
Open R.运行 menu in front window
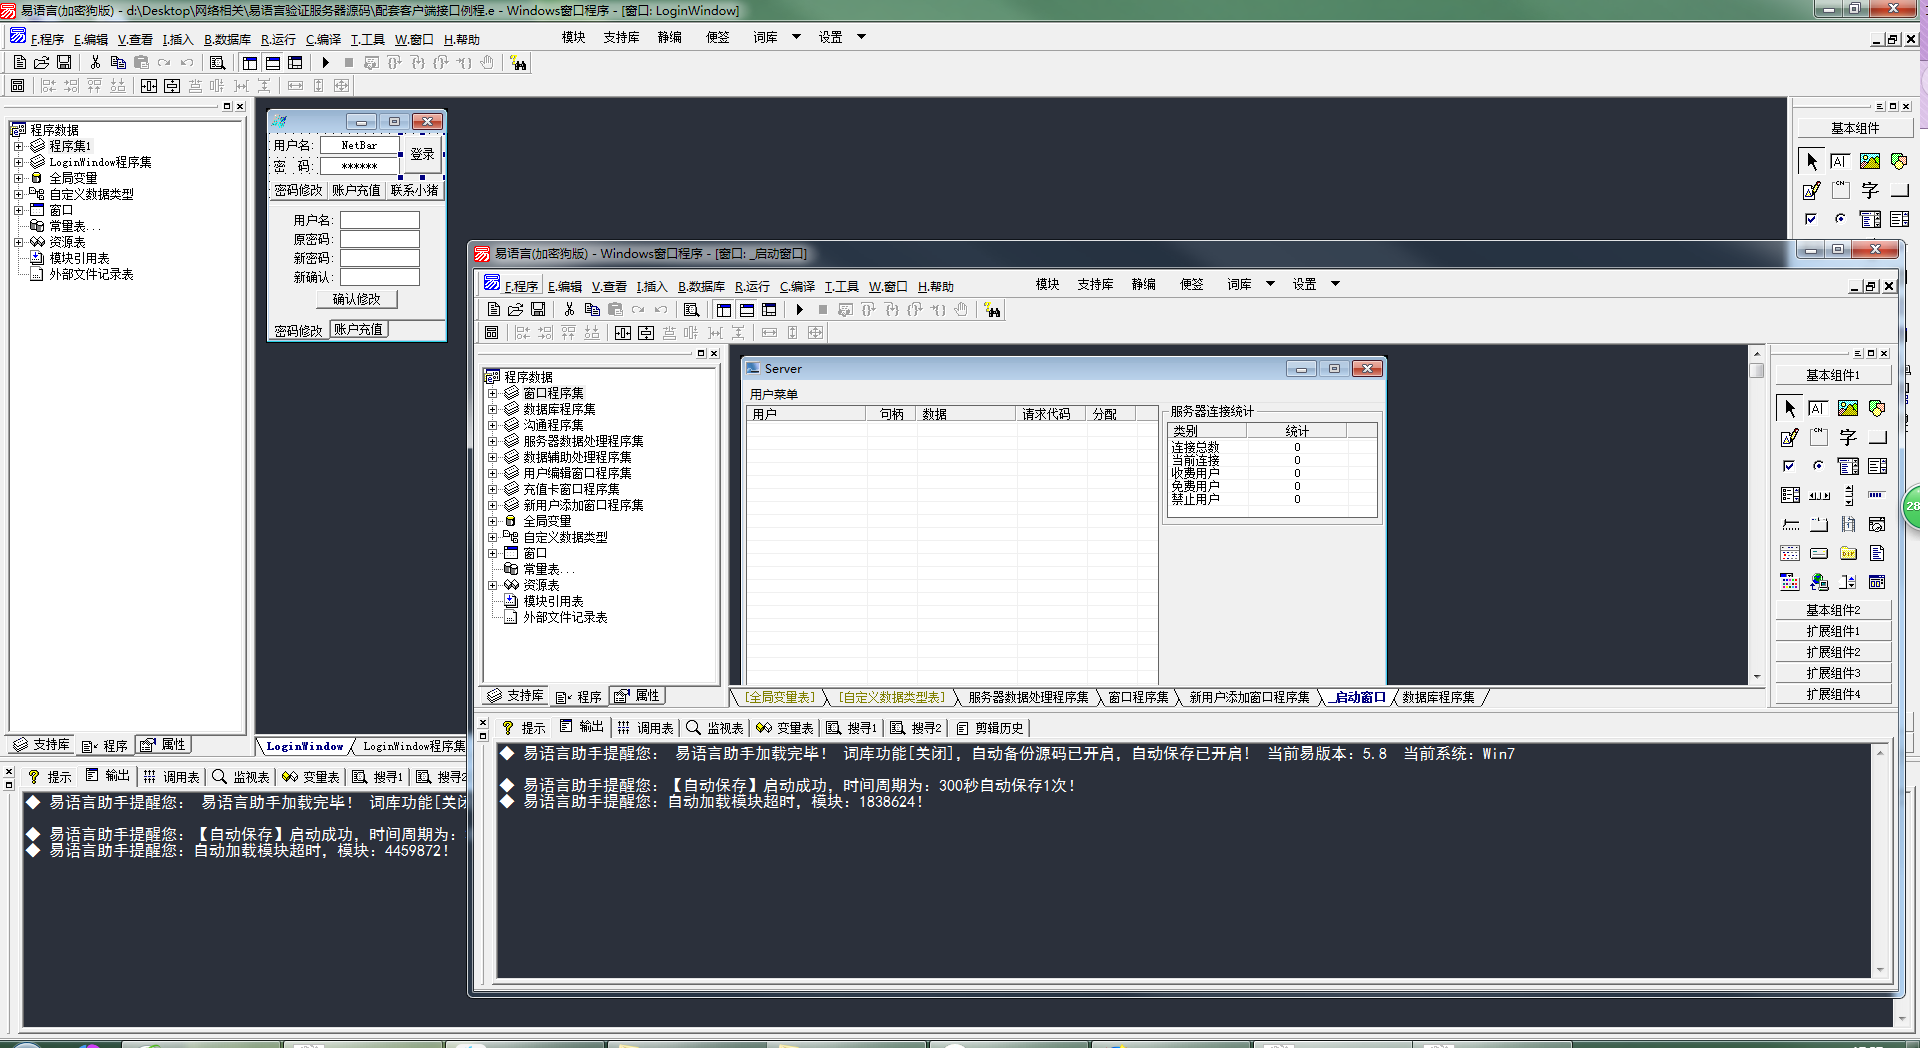pos(752,286)
